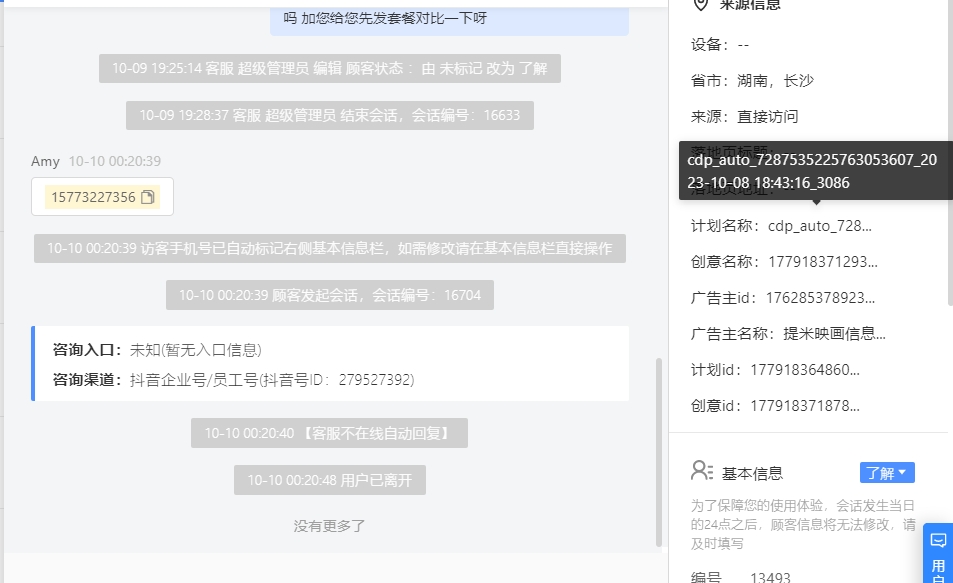Image resolution: width=953 pixels, height=583 pixels.
Task: Click the 广告主名称 提米映画信息... value
Action: (x=834, y=334)
